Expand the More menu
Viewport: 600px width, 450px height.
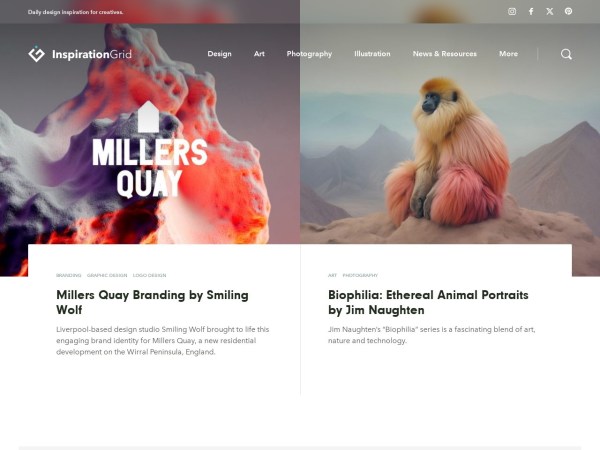click(508, 54)
